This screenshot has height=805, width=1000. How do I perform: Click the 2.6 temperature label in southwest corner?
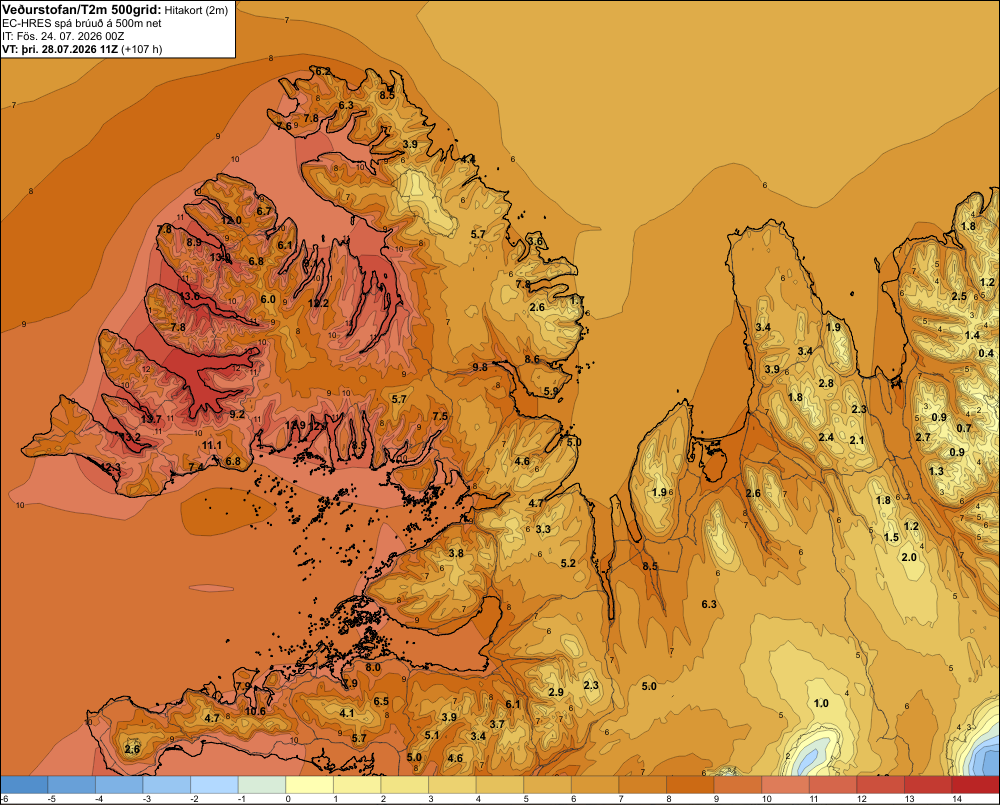point(132,749)
